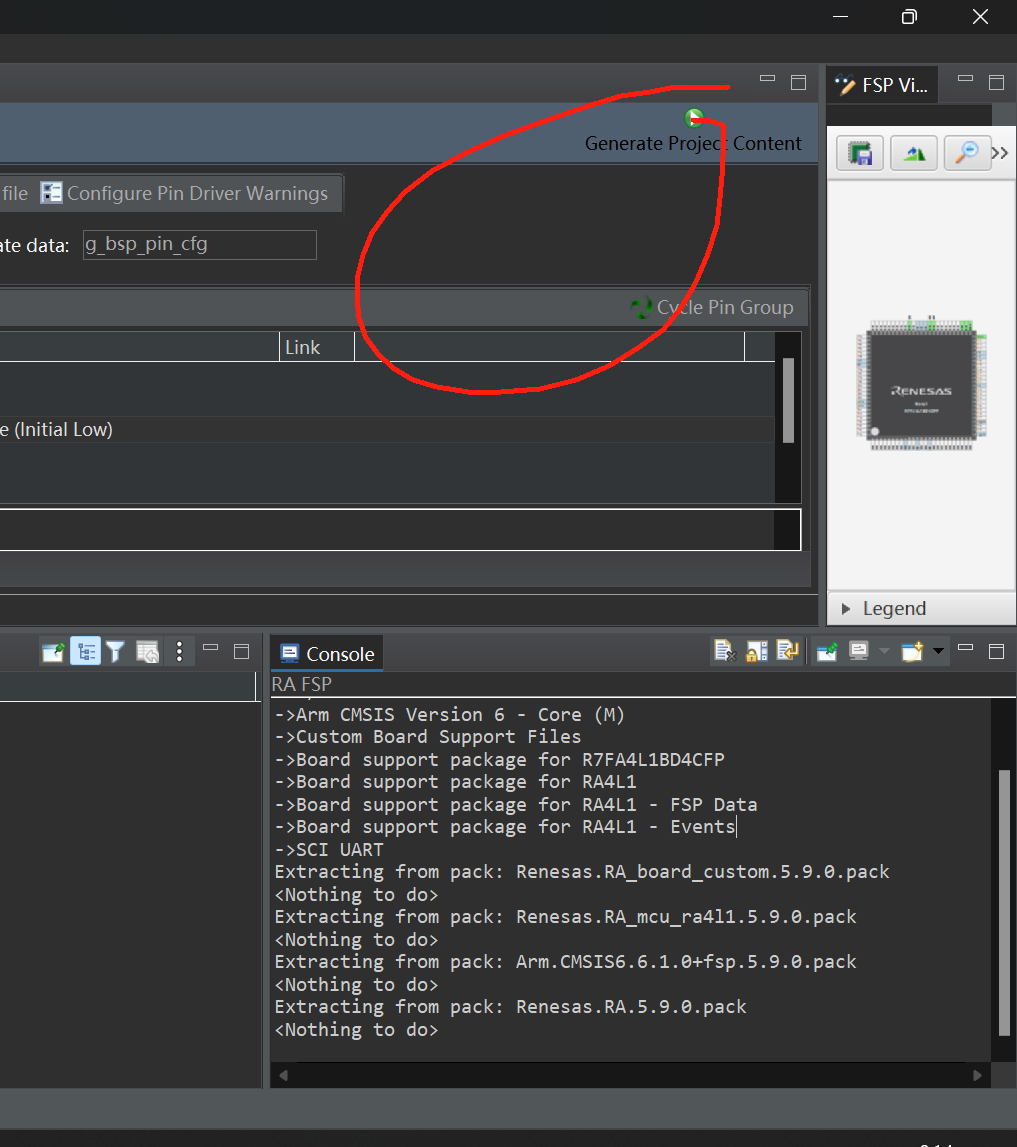Click the g_bsp_pin_cfg input field
Viewport: 1017px width, 1147px height.
click(200, 244)
